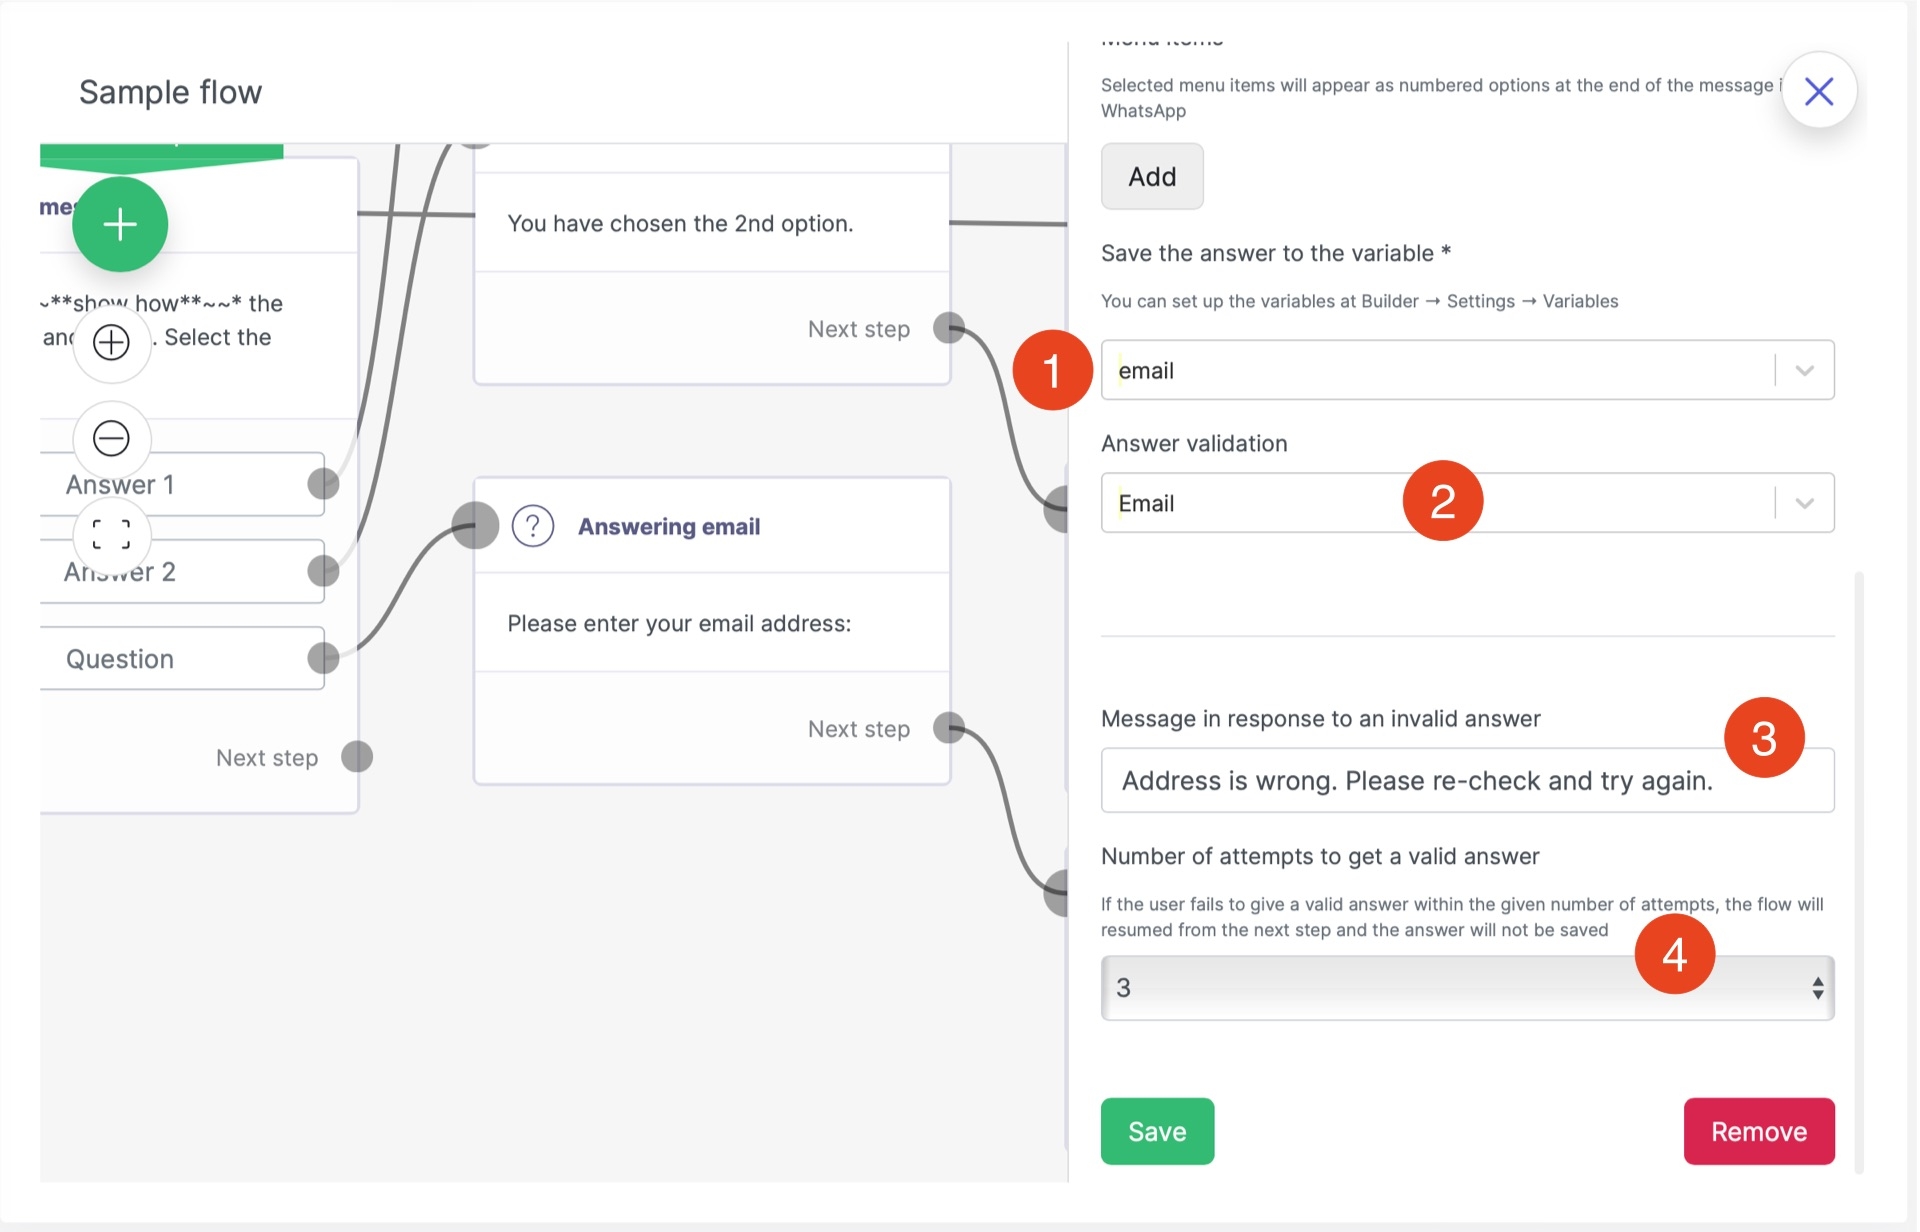The height and width of the screenshot is (1232, 1920).
Task: Click Answer 1 output connector dot
Action: (x=323, y=484)
